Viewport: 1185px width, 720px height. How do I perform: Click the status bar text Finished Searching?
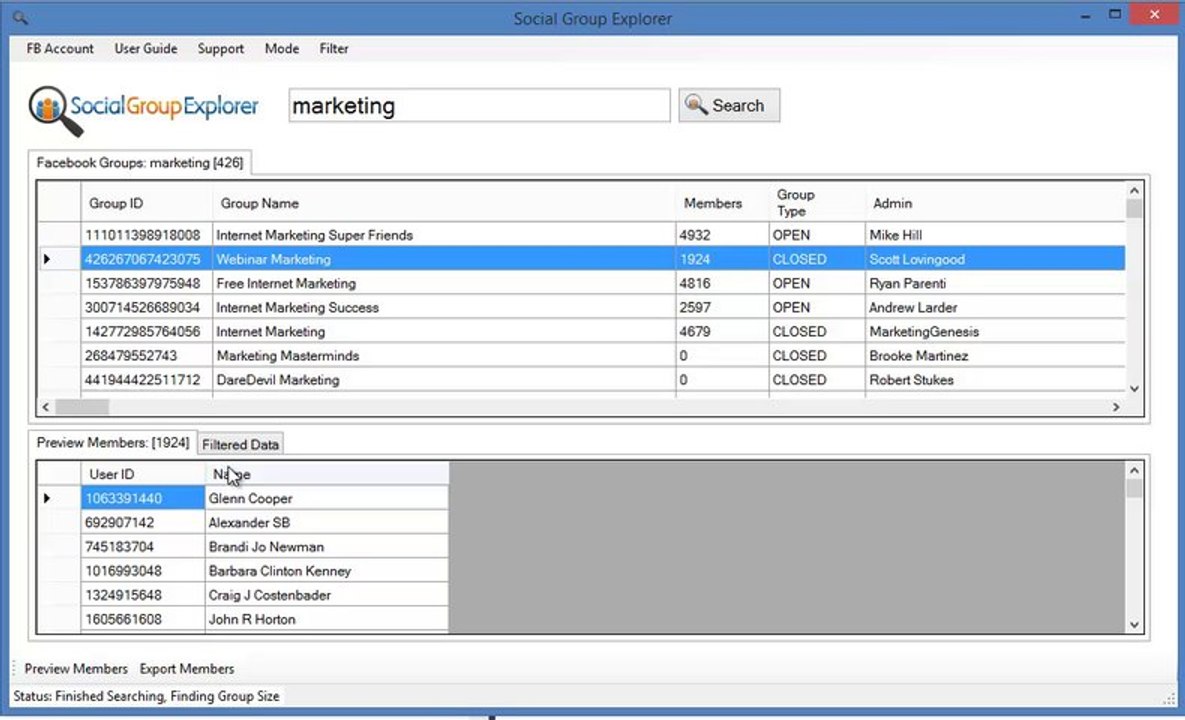pos(146,696)
